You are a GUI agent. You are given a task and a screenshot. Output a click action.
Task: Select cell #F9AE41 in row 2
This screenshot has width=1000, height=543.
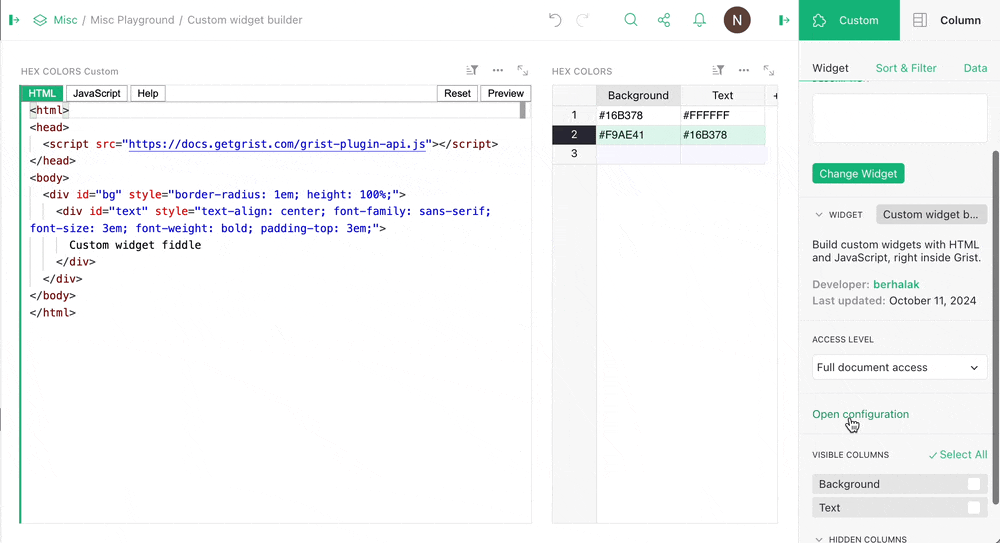[x=638, y=135]
